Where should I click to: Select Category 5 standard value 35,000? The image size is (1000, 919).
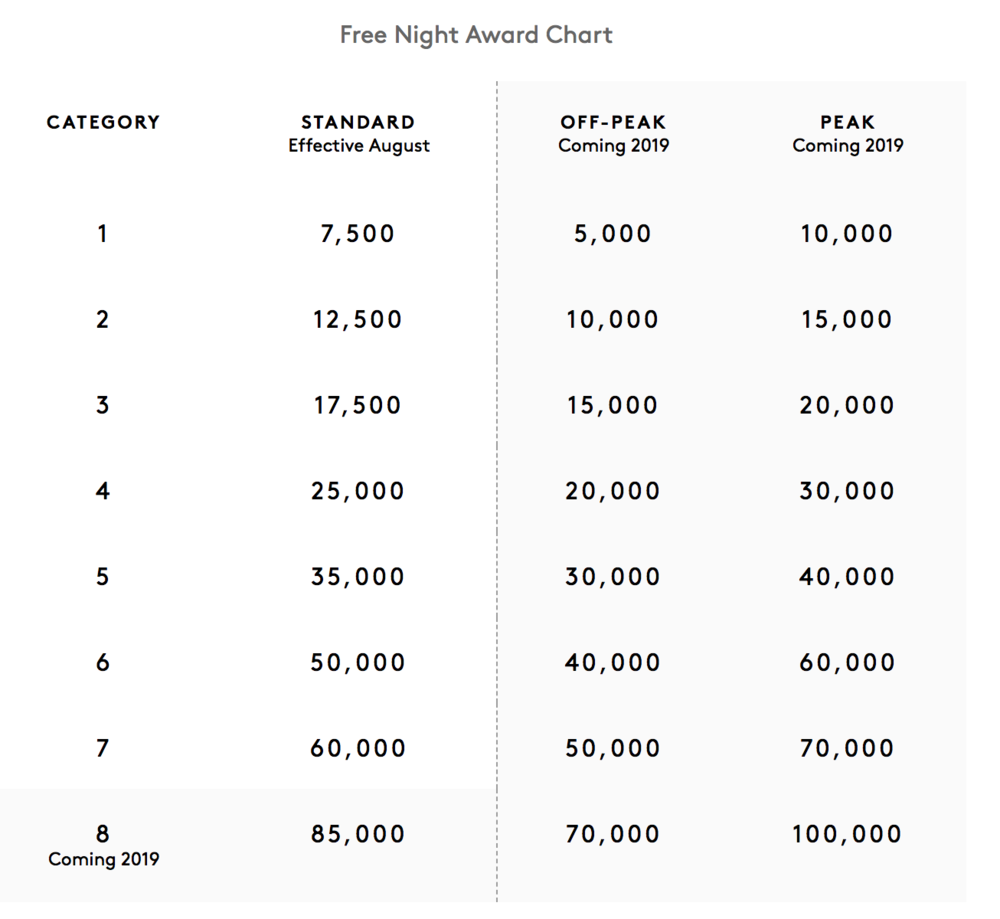pyautogui.click(x=358, y=578)
